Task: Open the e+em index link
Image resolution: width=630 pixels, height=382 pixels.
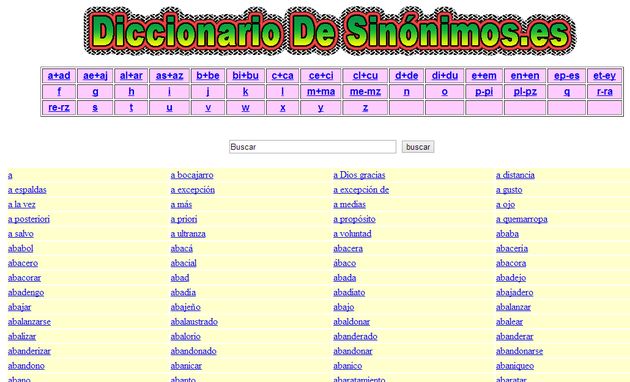Action: coord(484,76)
